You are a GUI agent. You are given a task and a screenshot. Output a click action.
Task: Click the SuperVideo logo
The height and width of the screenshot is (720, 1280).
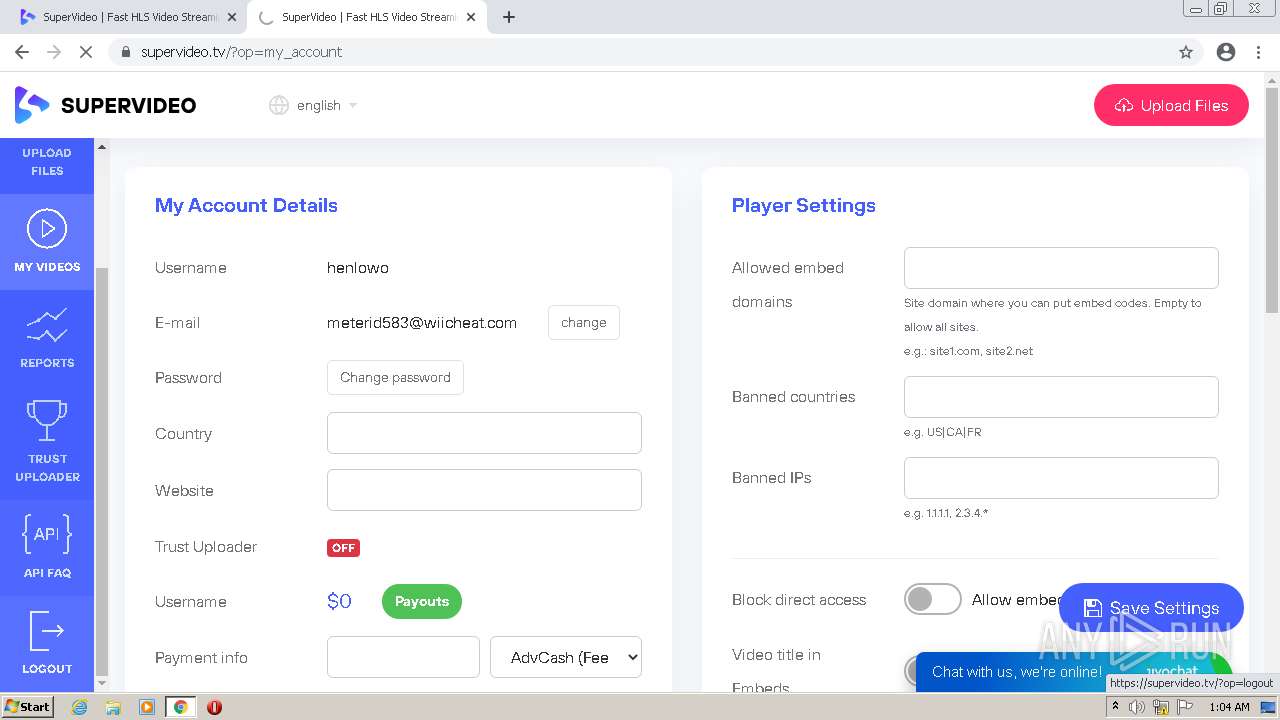(x=105, y=105)
